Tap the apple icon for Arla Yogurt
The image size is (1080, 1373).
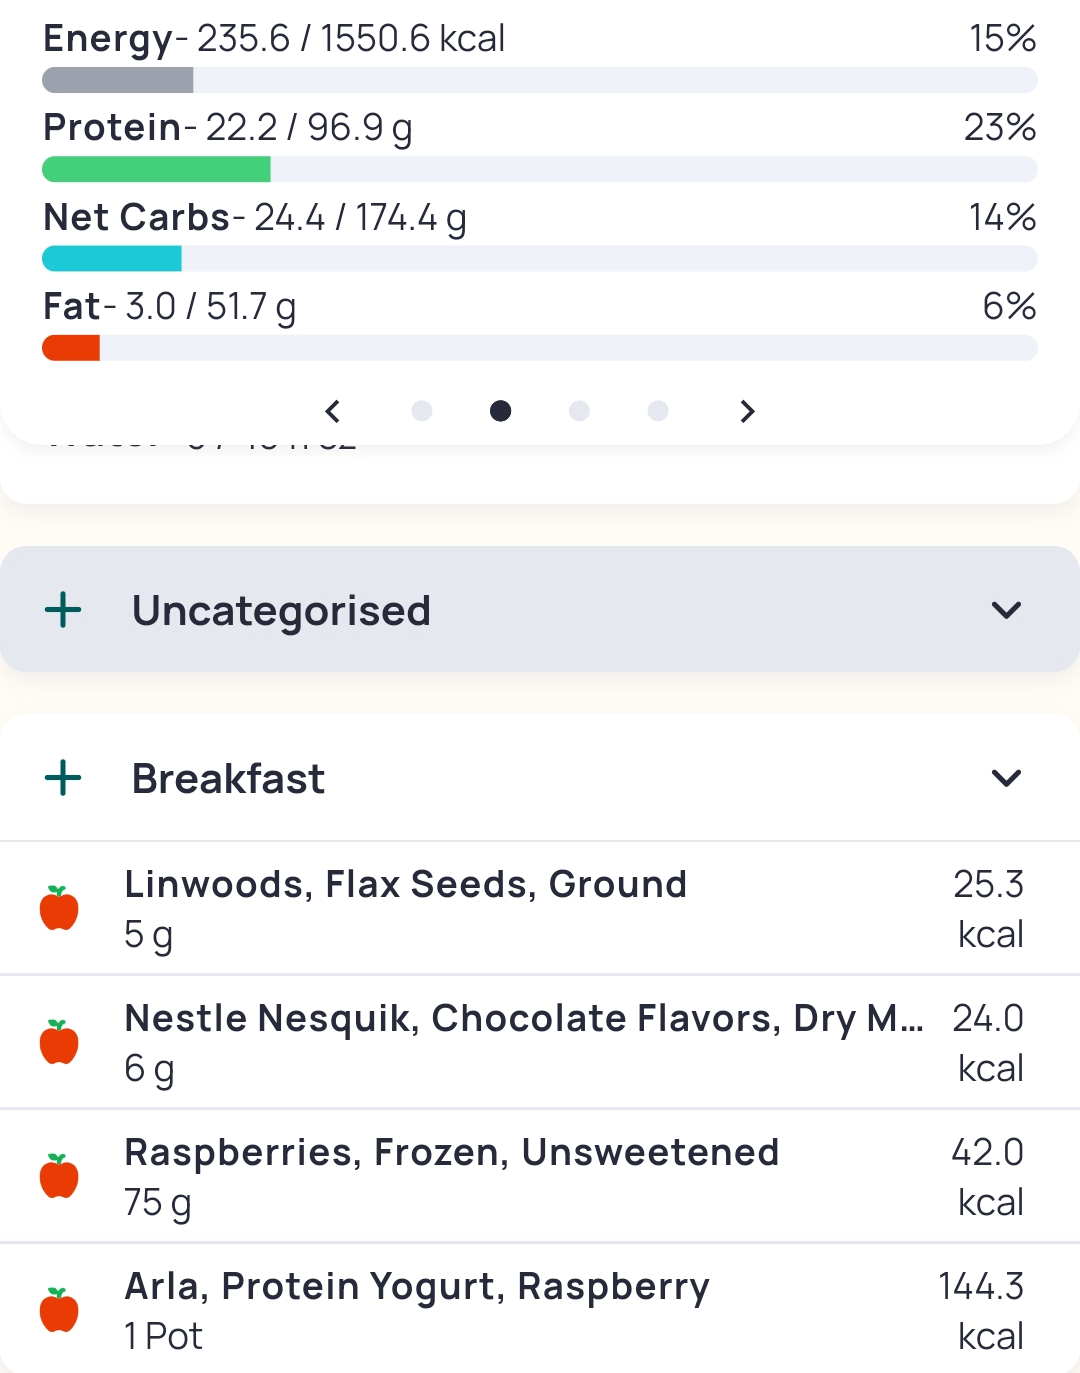[x=59, y=1310]
